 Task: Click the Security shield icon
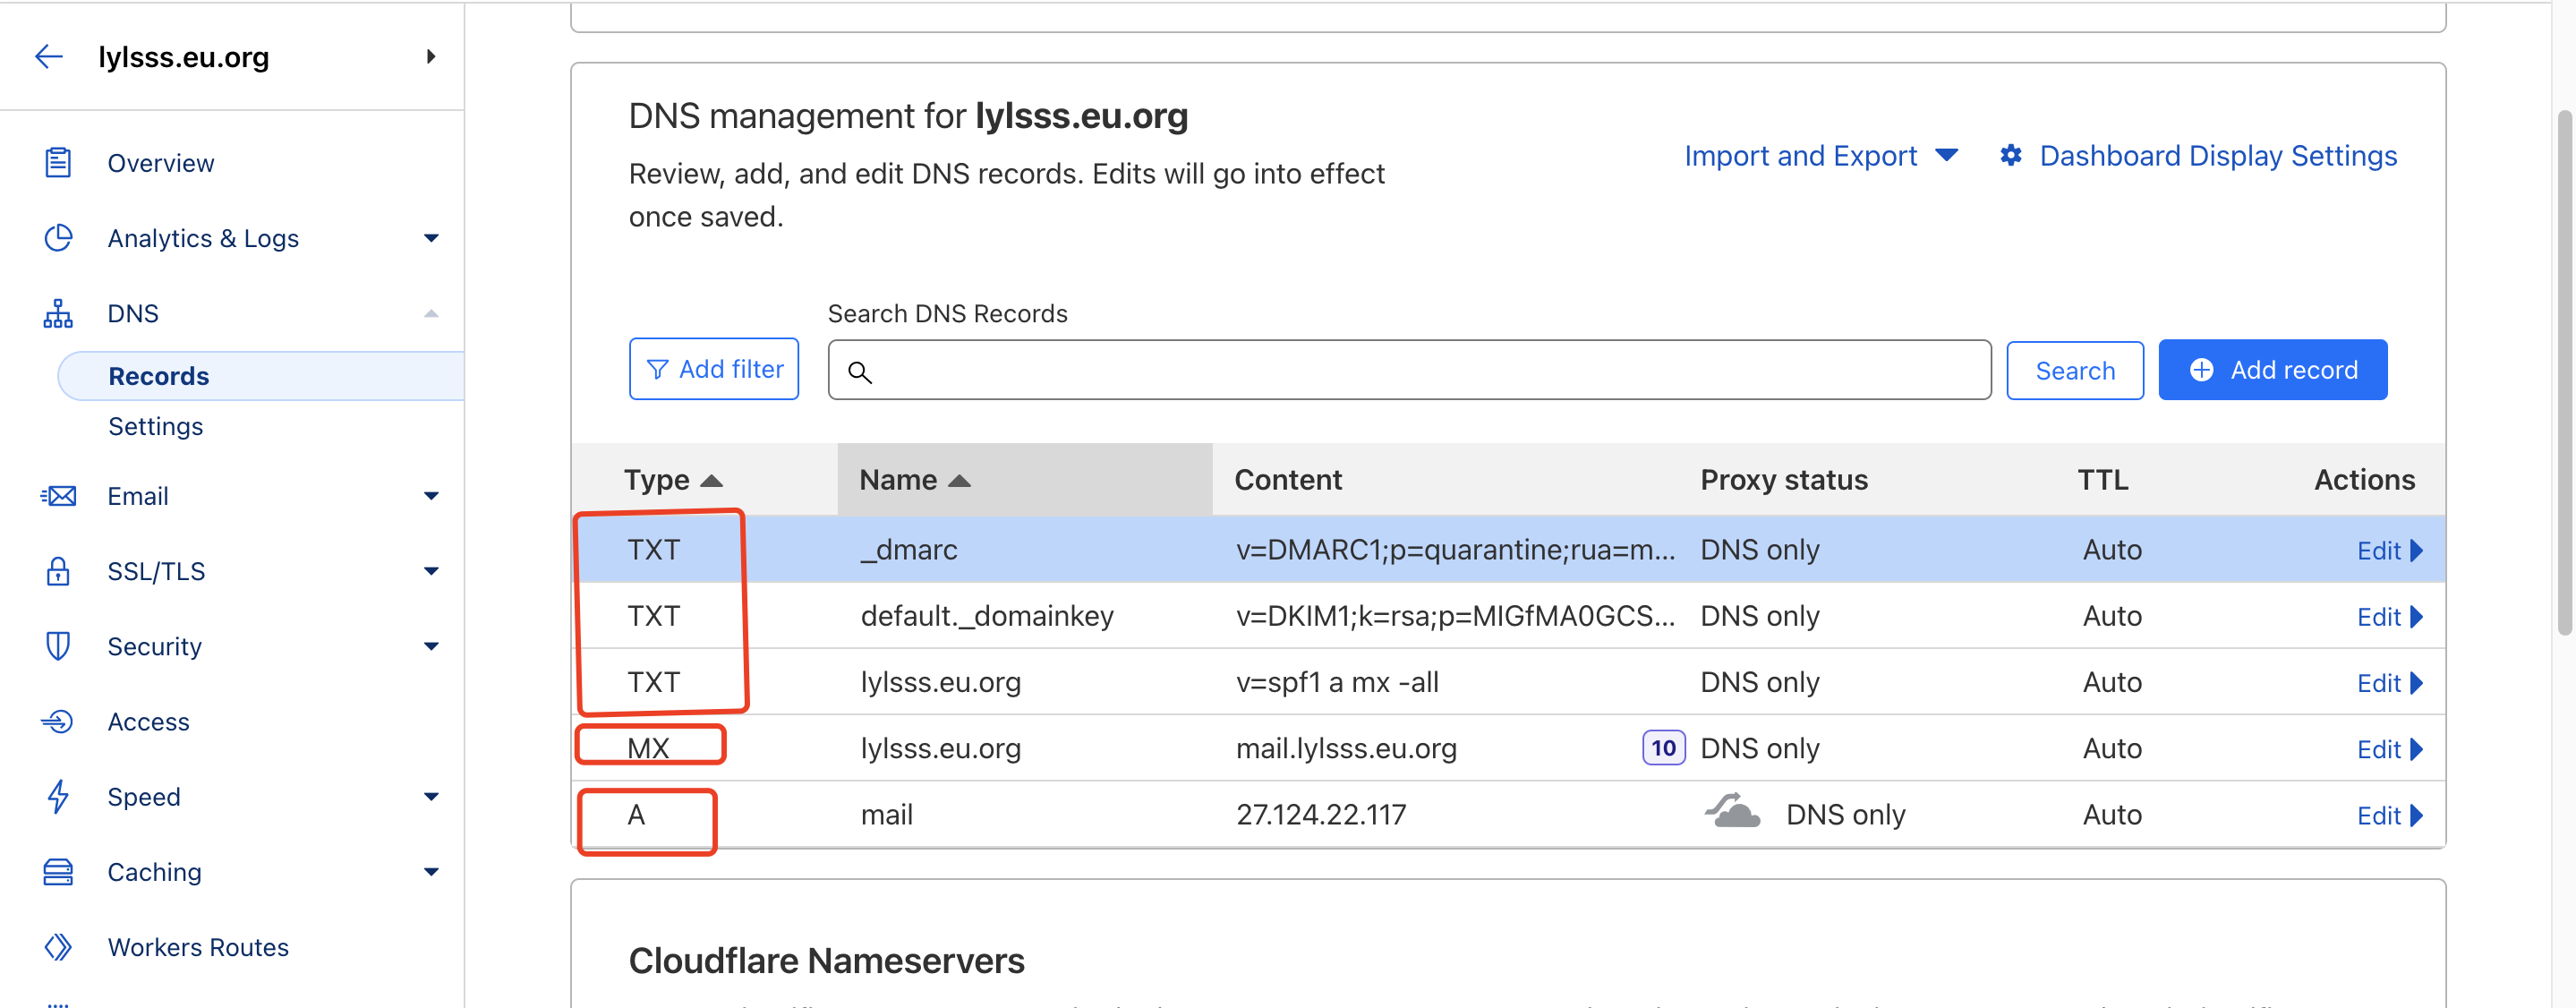point(58,646)
